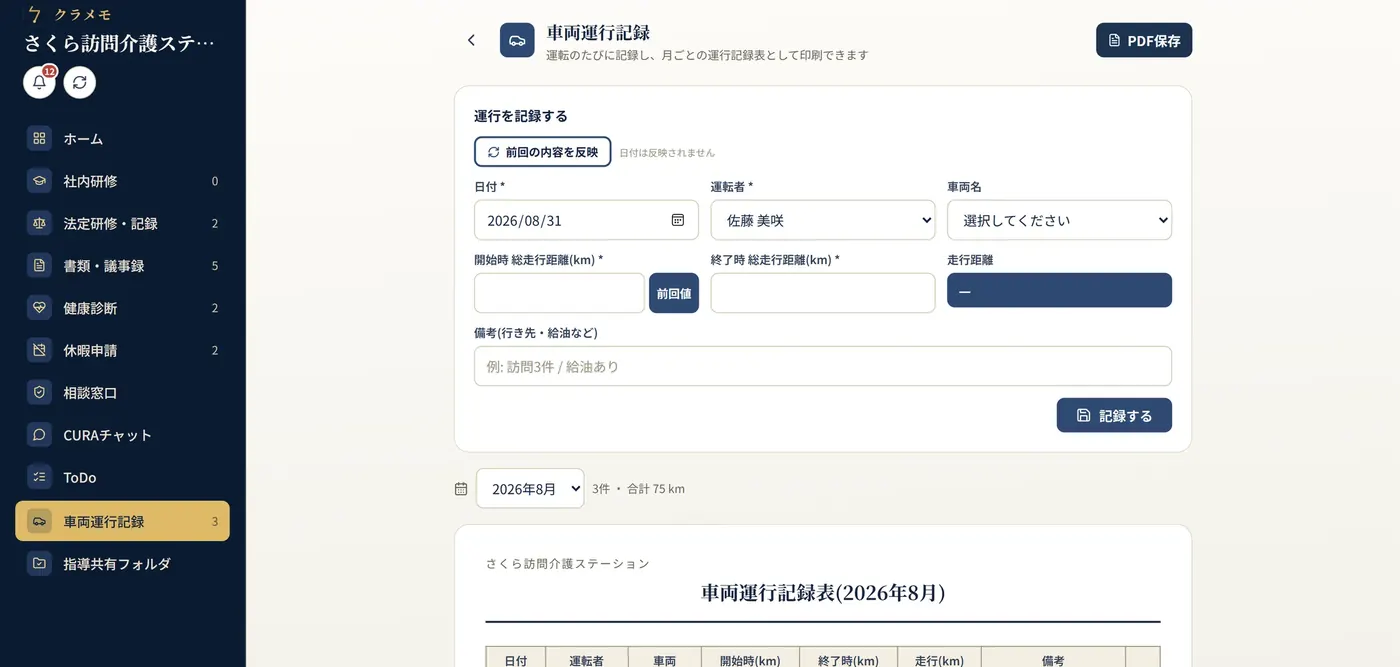The width and height of the screenshot is (1400, 667).
Task: Click the 備考 column header in table
Action: coord(1053,660)
